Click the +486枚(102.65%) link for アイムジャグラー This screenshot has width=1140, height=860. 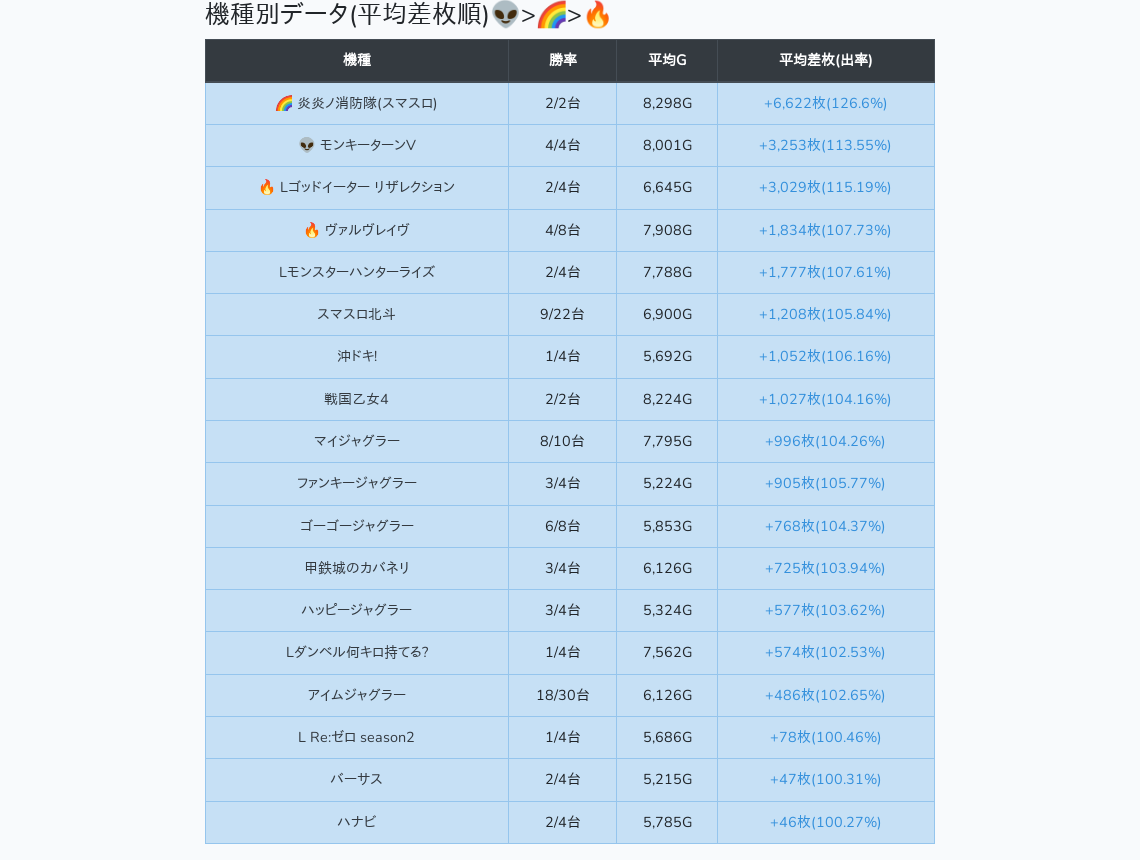click(825, 695)
